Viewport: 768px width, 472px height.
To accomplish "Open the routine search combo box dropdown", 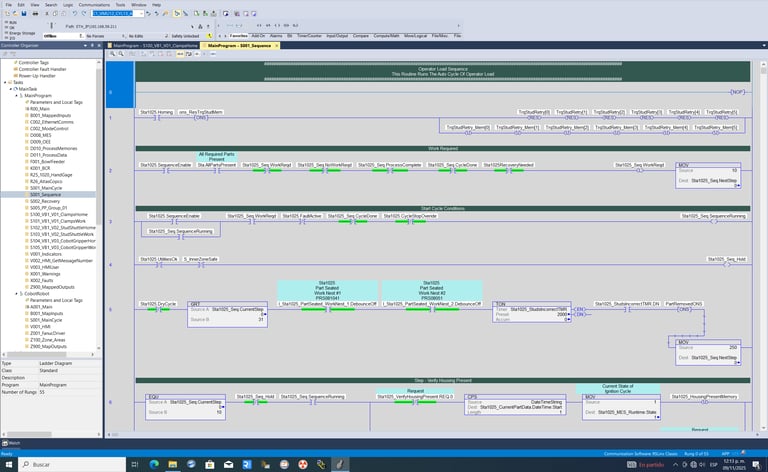I will pos(142,13).
